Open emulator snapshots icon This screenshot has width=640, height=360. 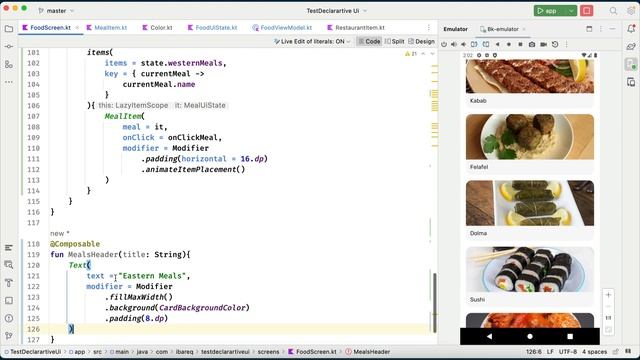(x=555, y=44)
